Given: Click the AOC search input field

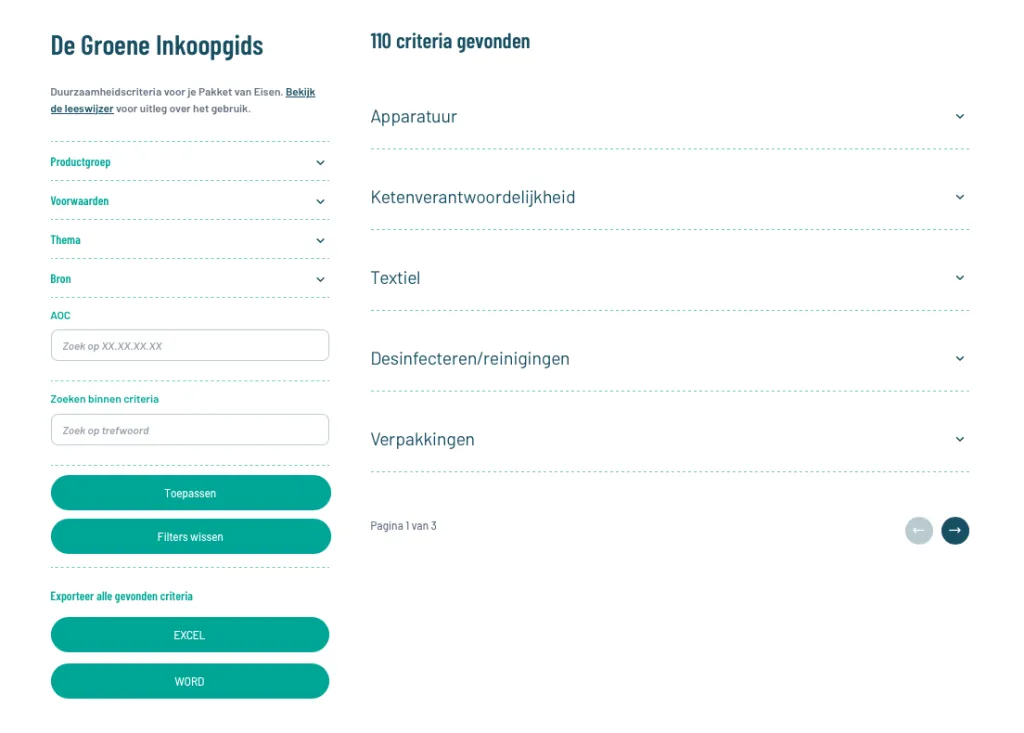Looking at the screenshot, I should click(190, 344).
